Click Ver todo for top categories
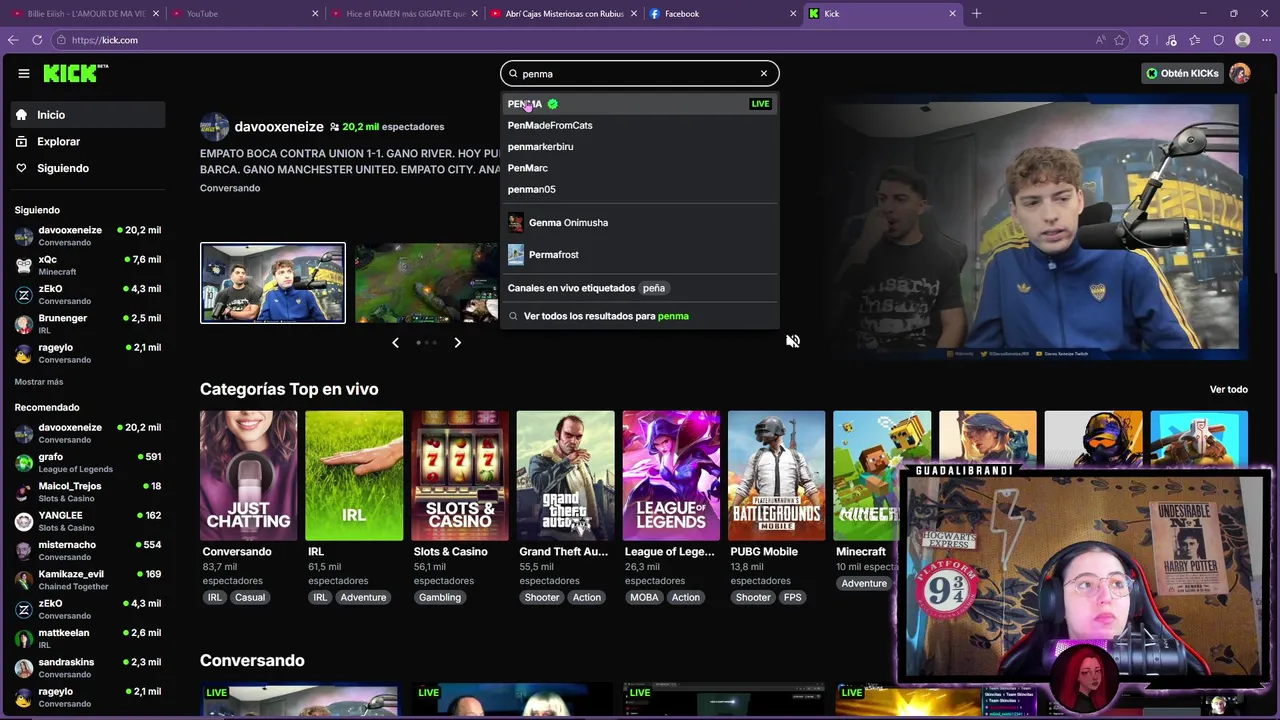The height and width of the screenshot is (720, 1280). tap(1229, 390)
